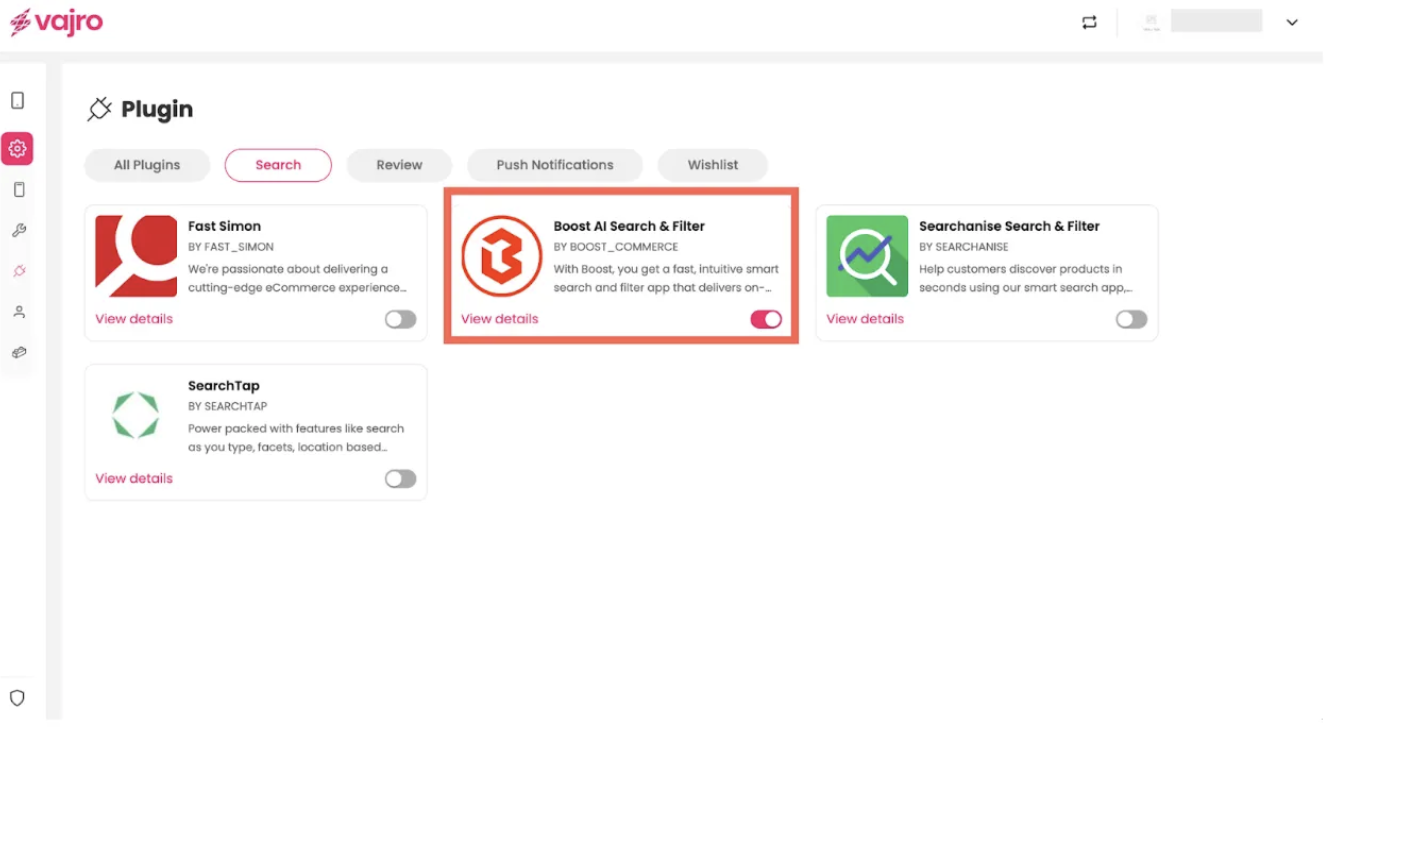The height and width of the screenshot is (842, 1410).
Task: Enable the Searchanise Search & Filter toggle
Action: [x=1132, y=320]
